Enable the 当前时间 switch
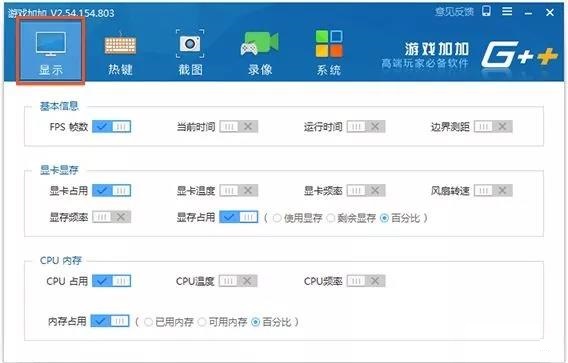 click(x=239, y=126)
